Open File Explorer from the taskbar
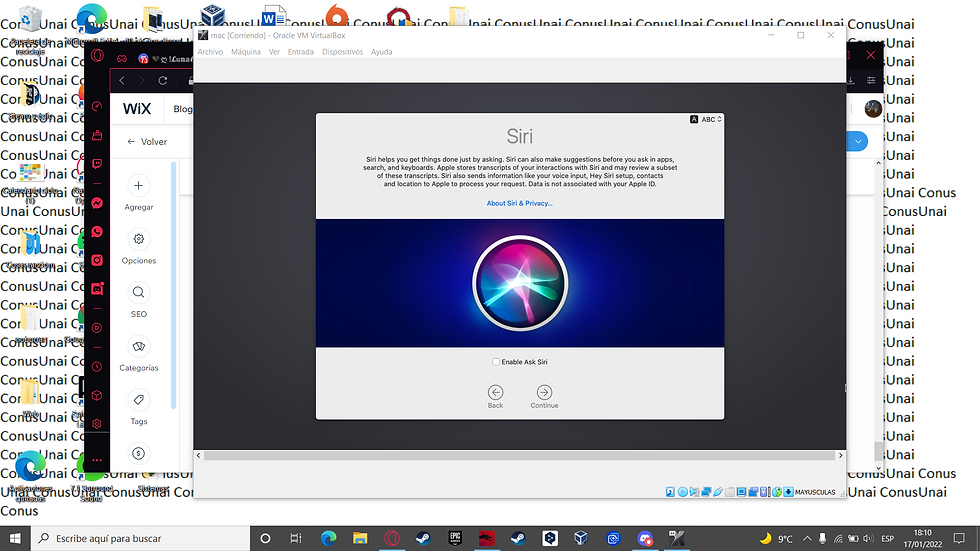The height and width of the screenshot is (551, 980). (x=360, y=538)
